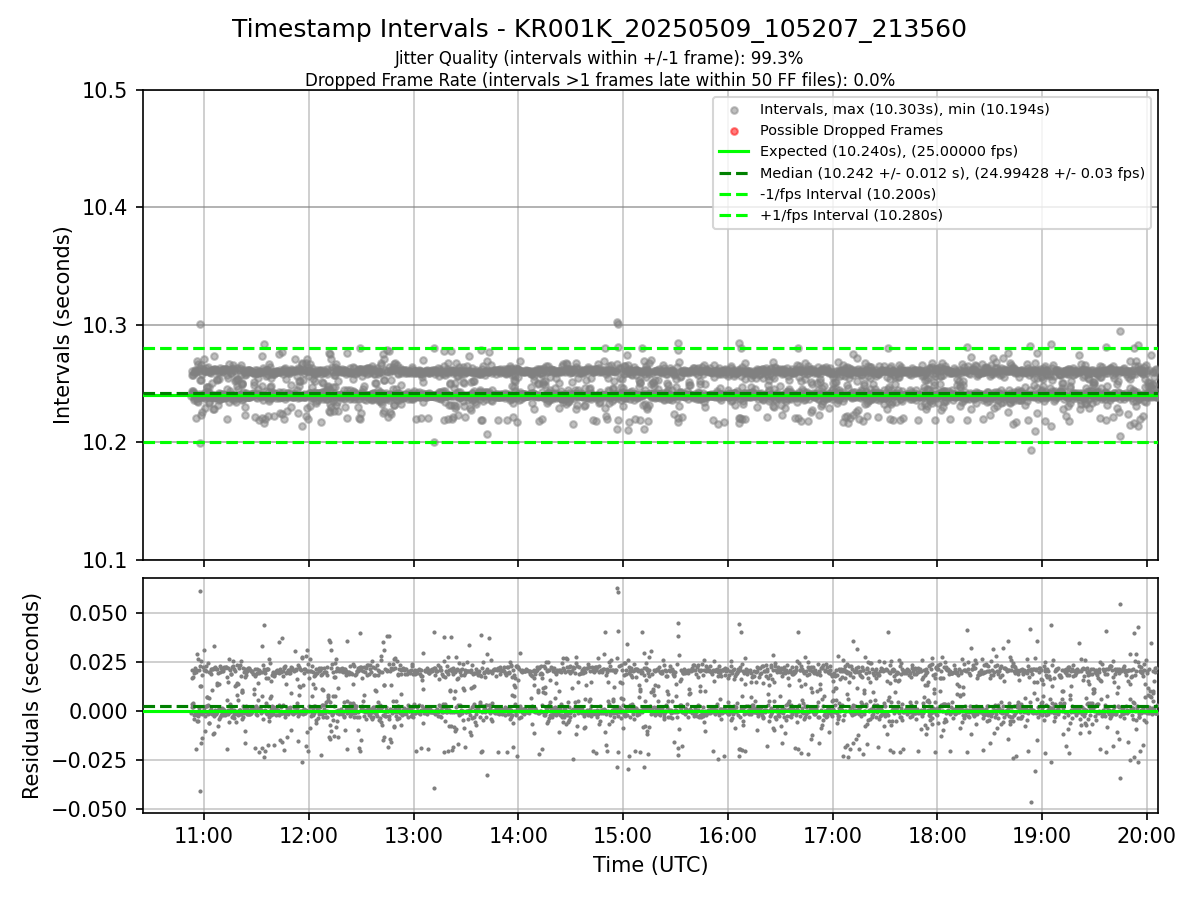Click the lowest interval outlier near 19:00 in upper plot

point(1031,449)
